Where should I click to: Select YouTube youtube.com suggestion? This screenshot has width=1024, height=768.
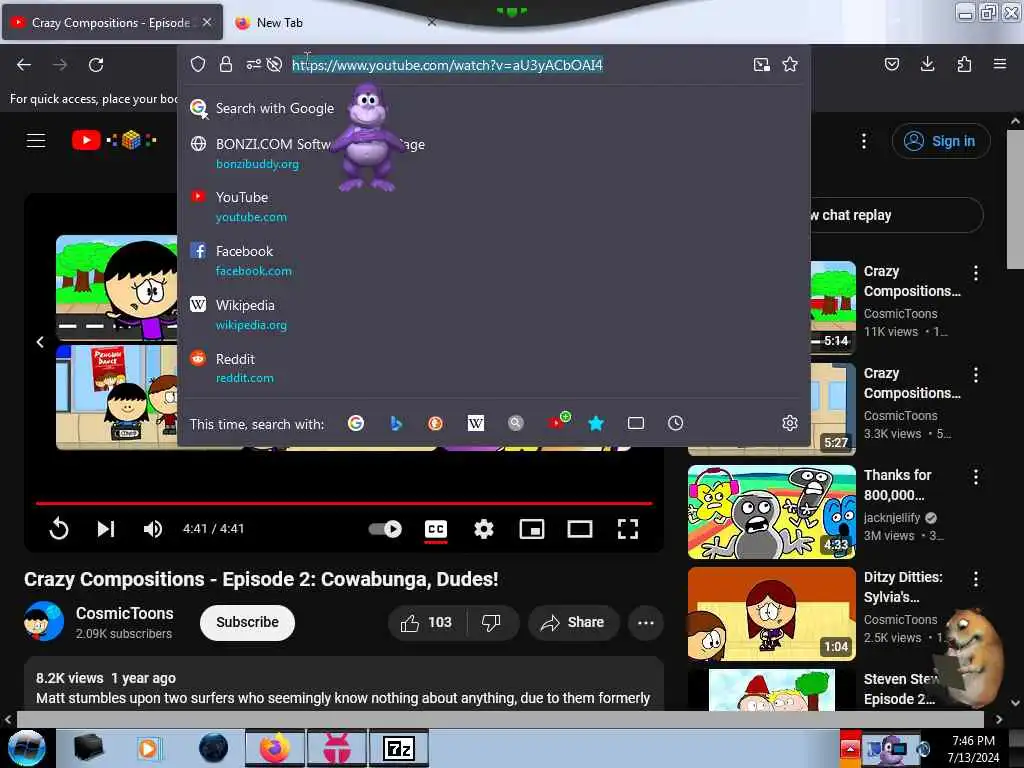point(494,206)
